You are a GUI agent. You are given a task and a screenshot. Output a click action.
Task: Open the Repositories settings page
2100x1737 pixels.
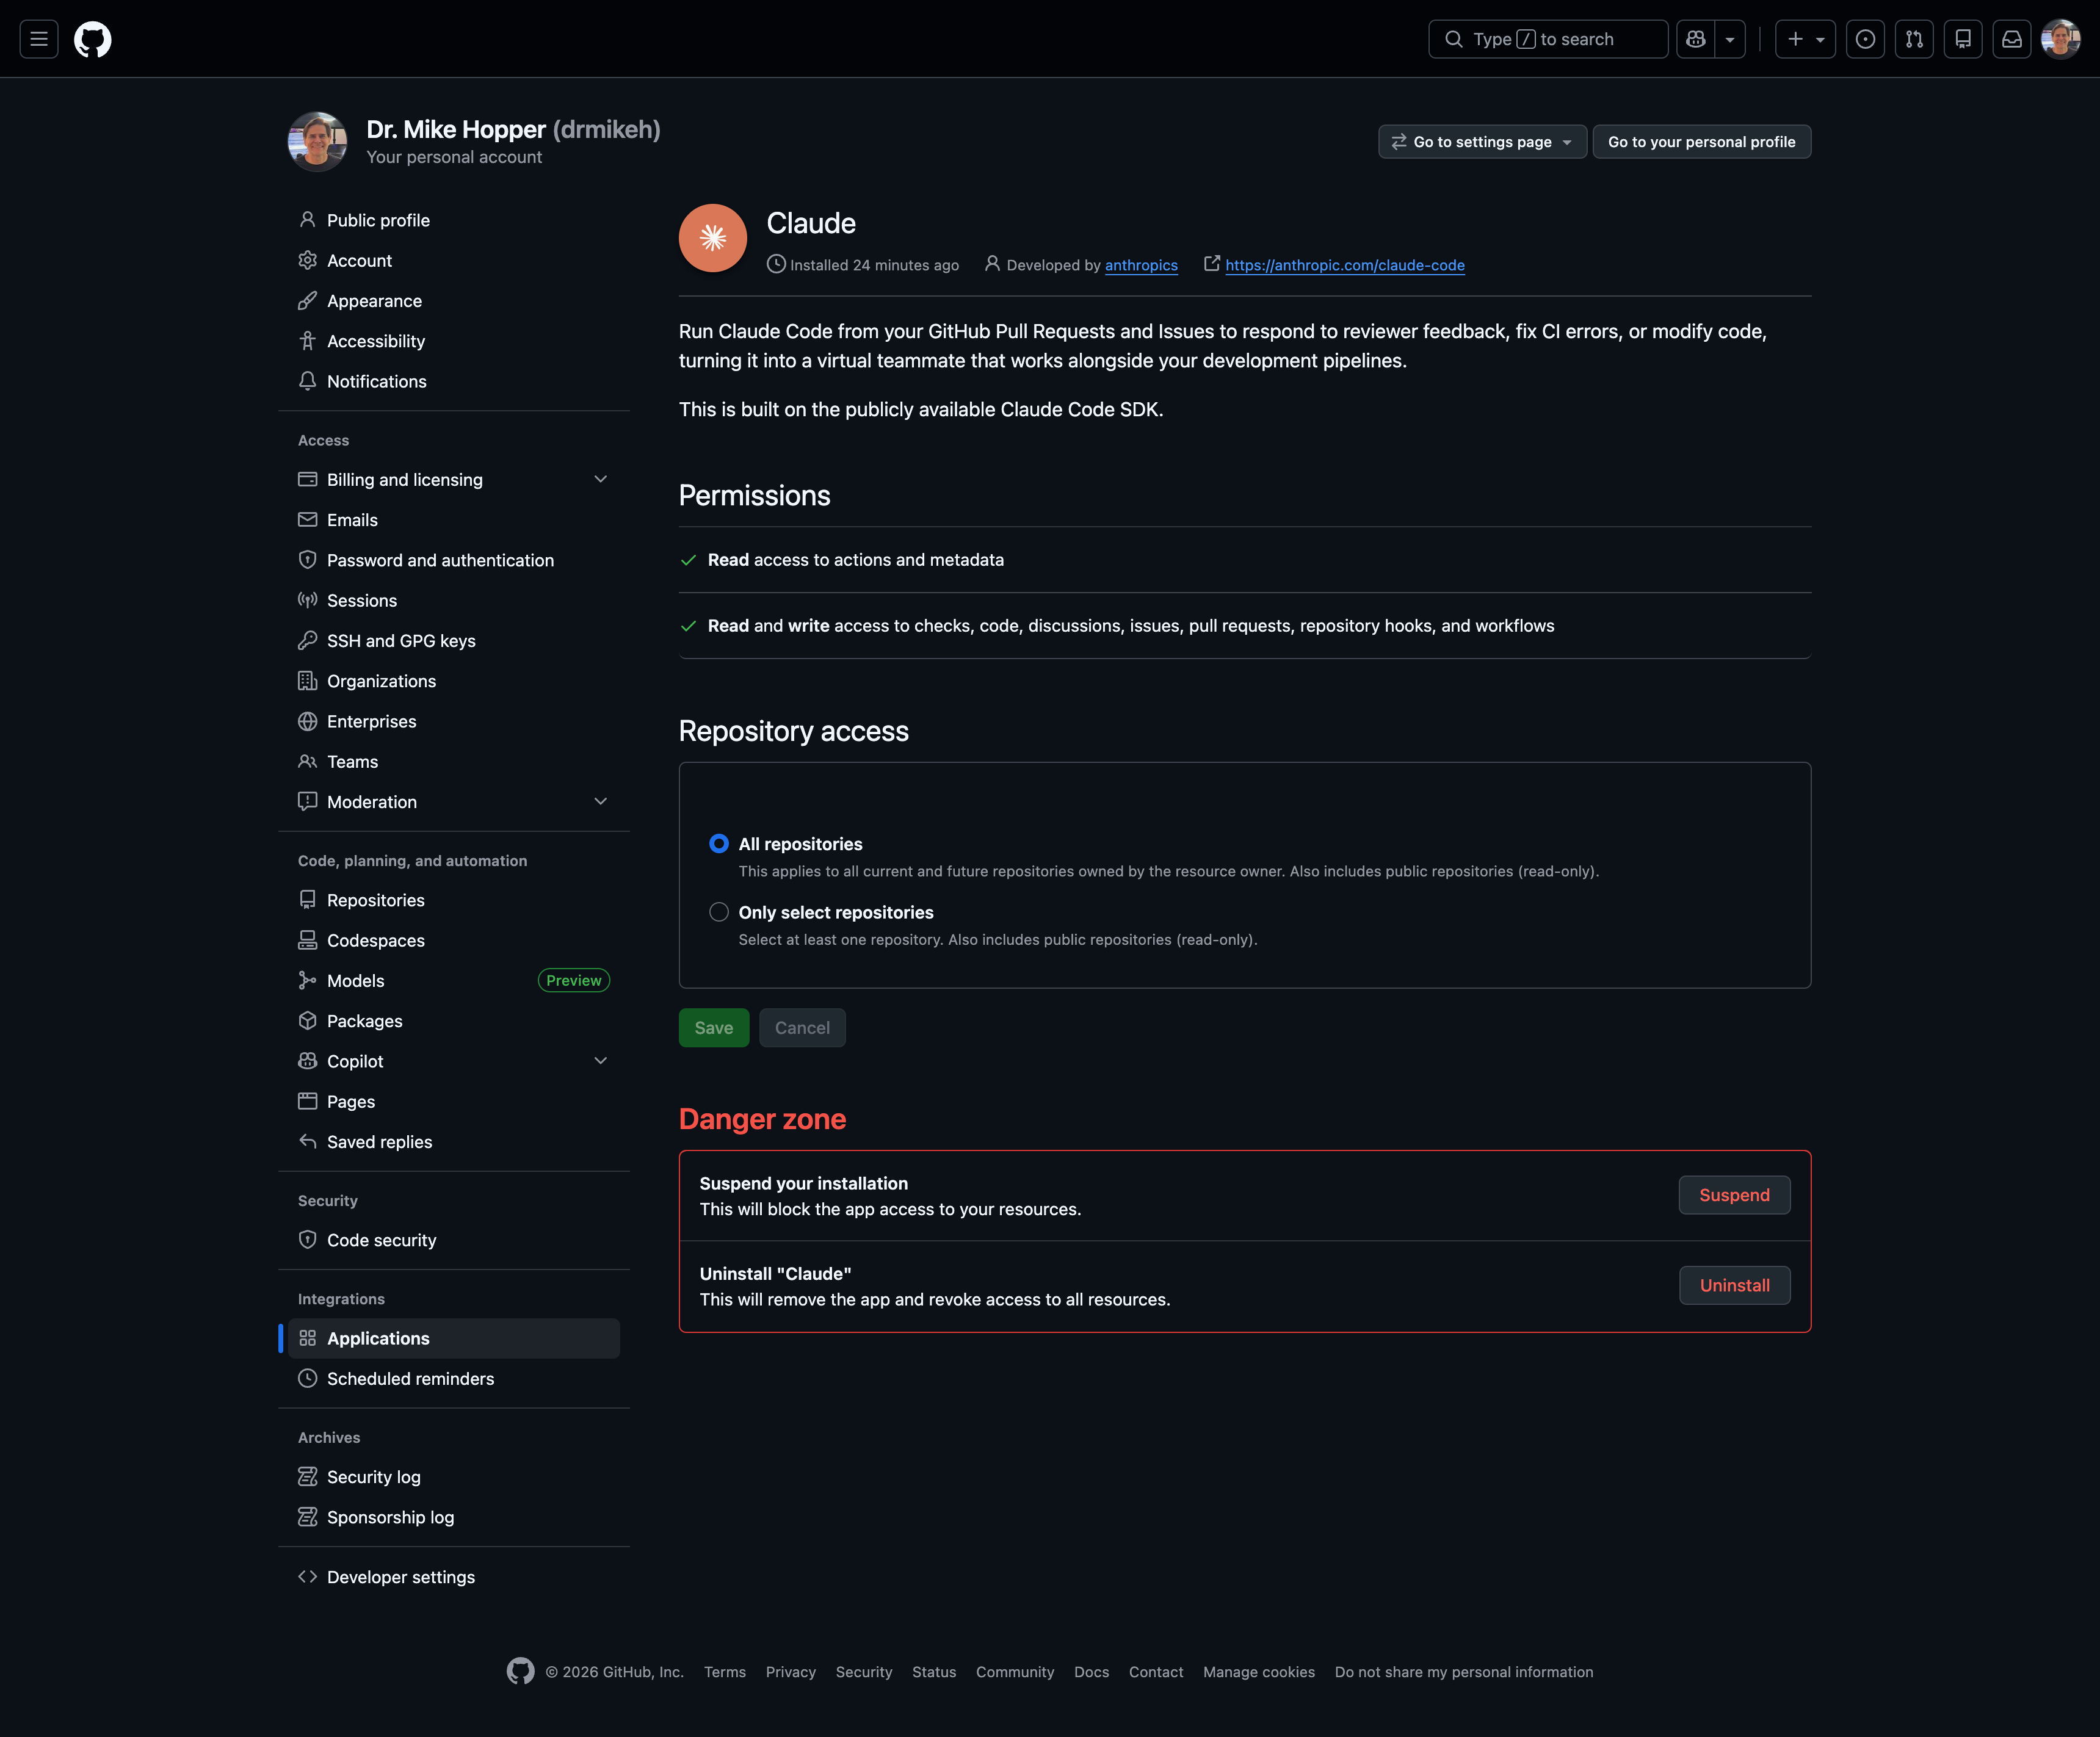[x=454, y=900]
